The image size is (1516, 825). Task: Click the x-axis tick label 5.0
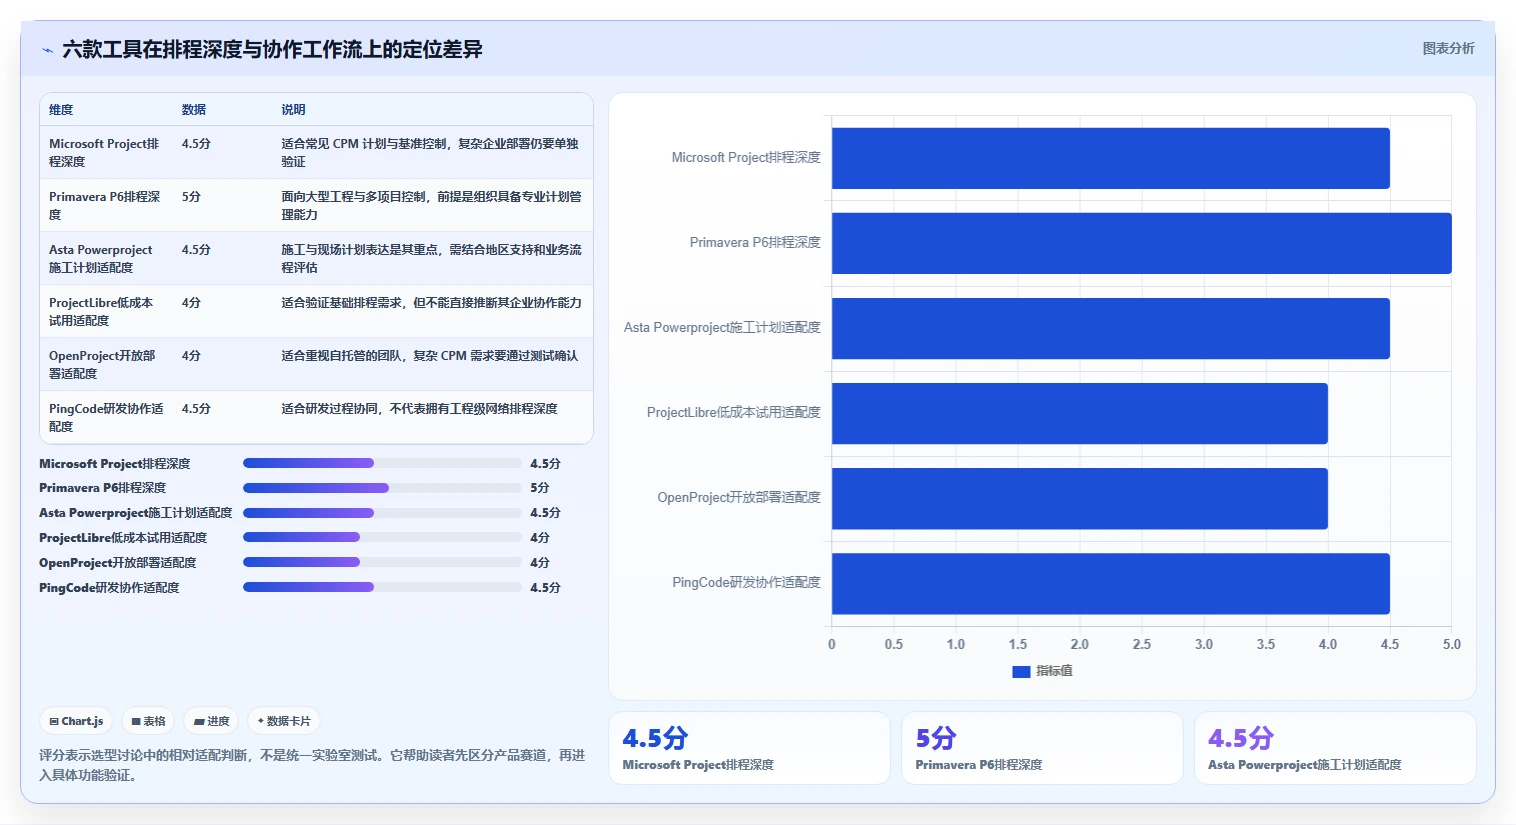[1451, 645]
